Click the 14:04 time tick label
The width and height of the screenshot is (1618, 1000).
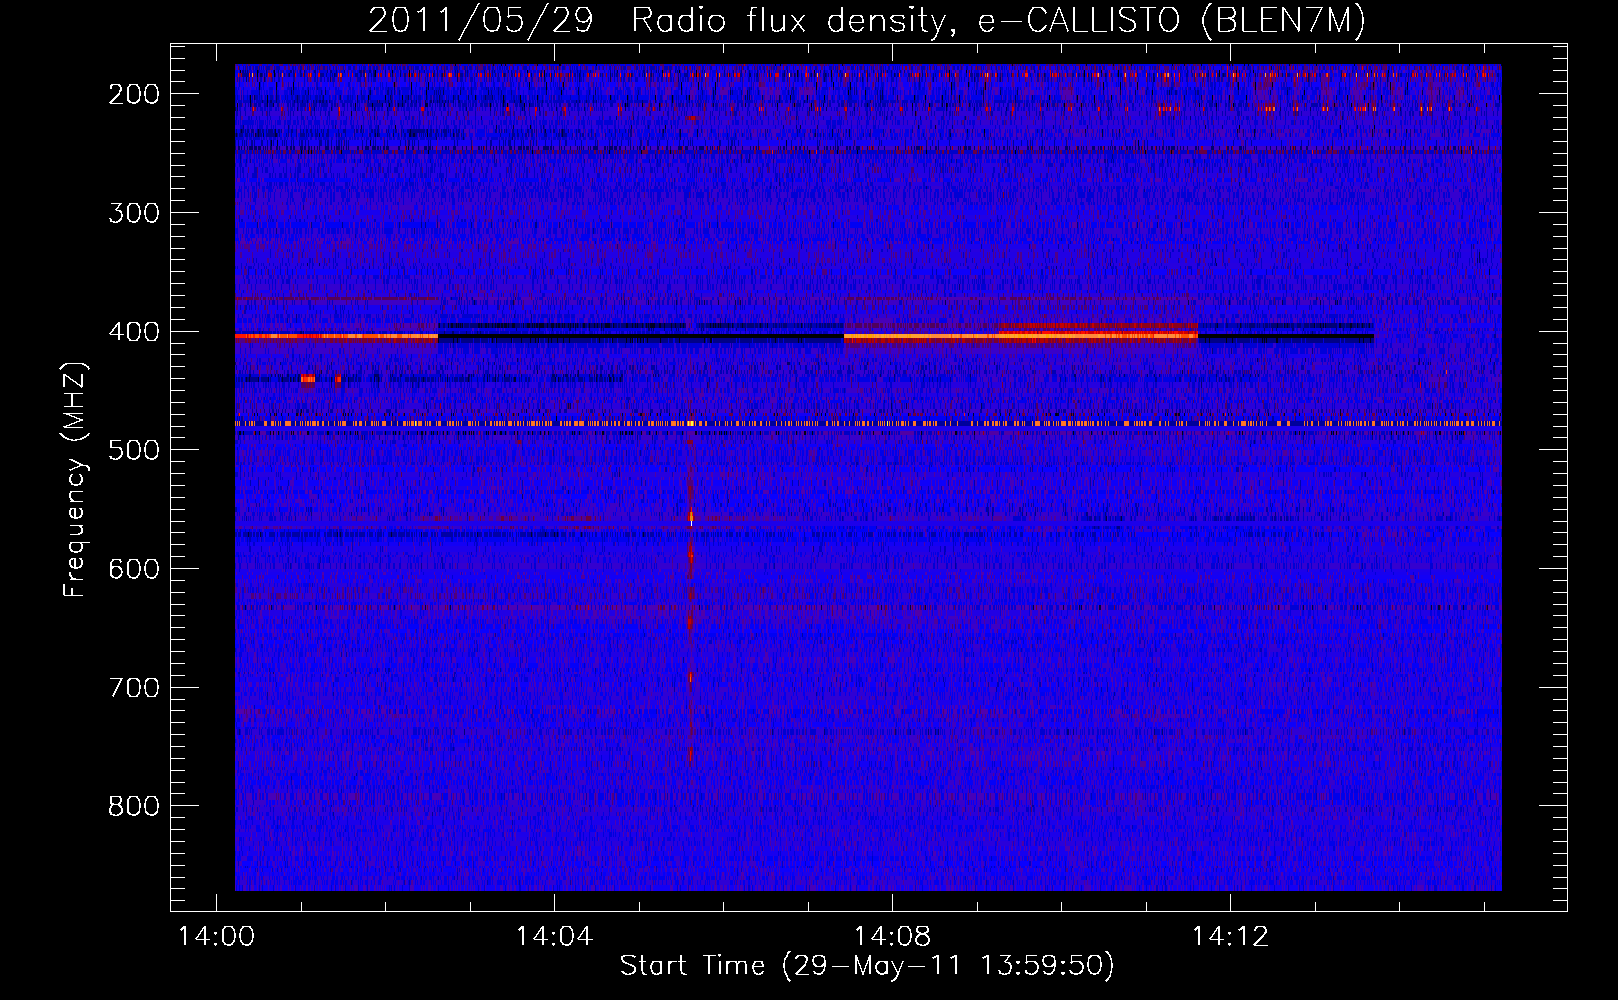pos(554,937)
